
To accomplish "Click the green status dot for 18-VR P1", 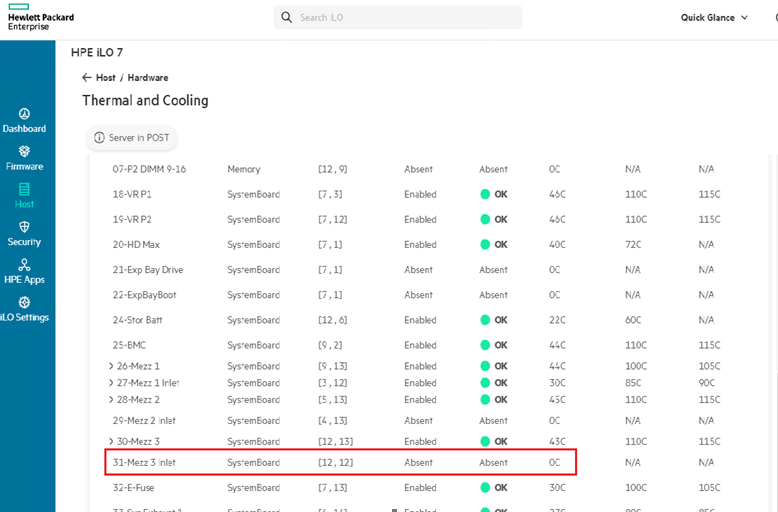I will pos(485,194).
